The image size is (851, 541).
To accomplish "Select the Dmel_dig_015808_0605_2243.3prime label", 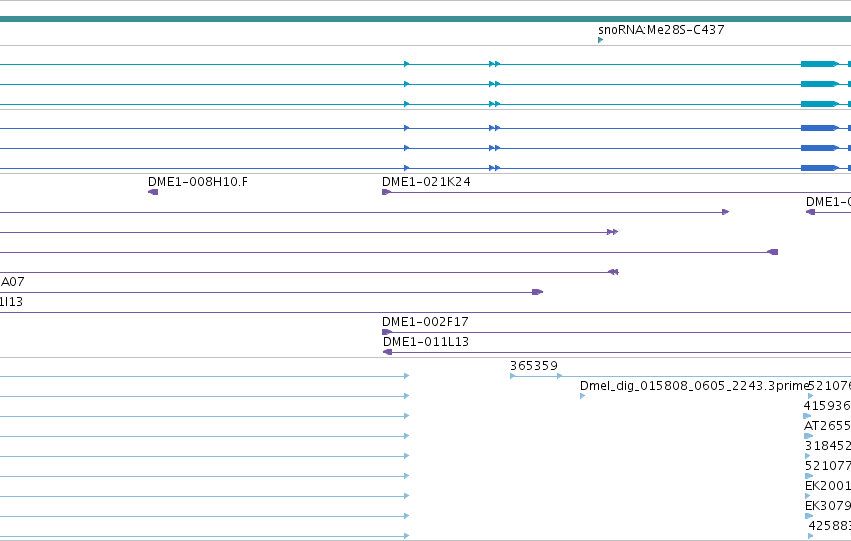I will [694, 386].
